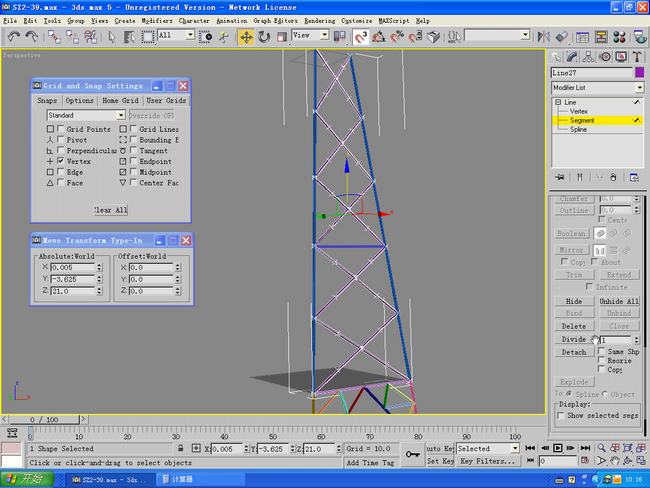Open the Rendering menu
Screen dimensions: 650x488
pyautogui.click(x=320, y=21)
